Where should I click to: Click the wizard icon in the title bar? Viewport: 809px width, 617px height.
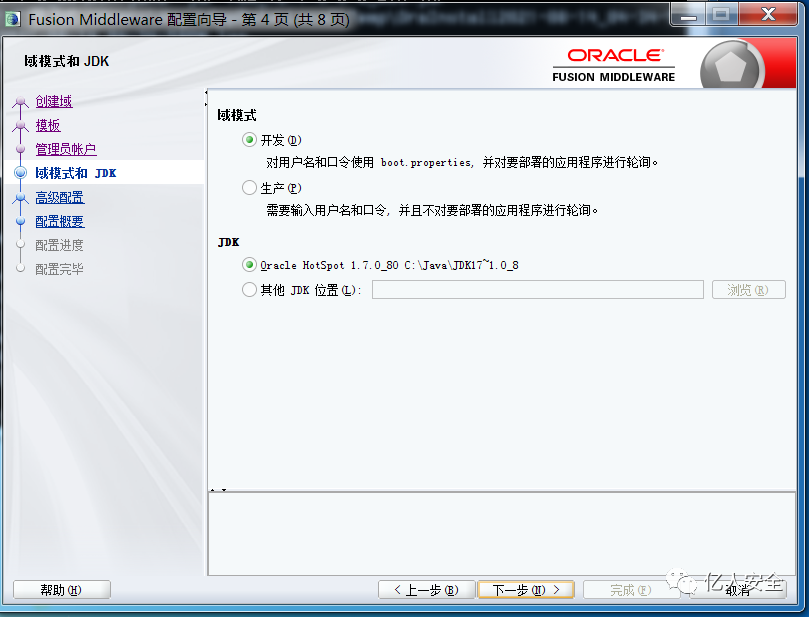point(12,20)
